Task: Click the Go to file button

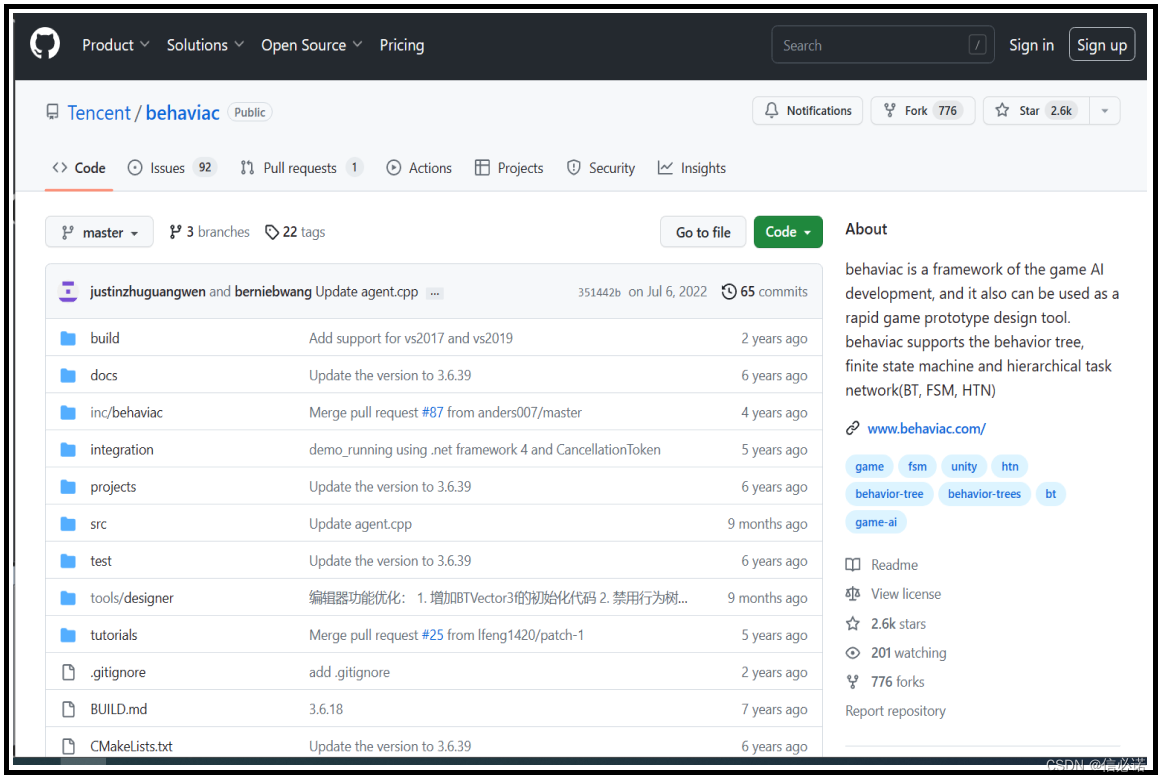Action: pos(703,232)
